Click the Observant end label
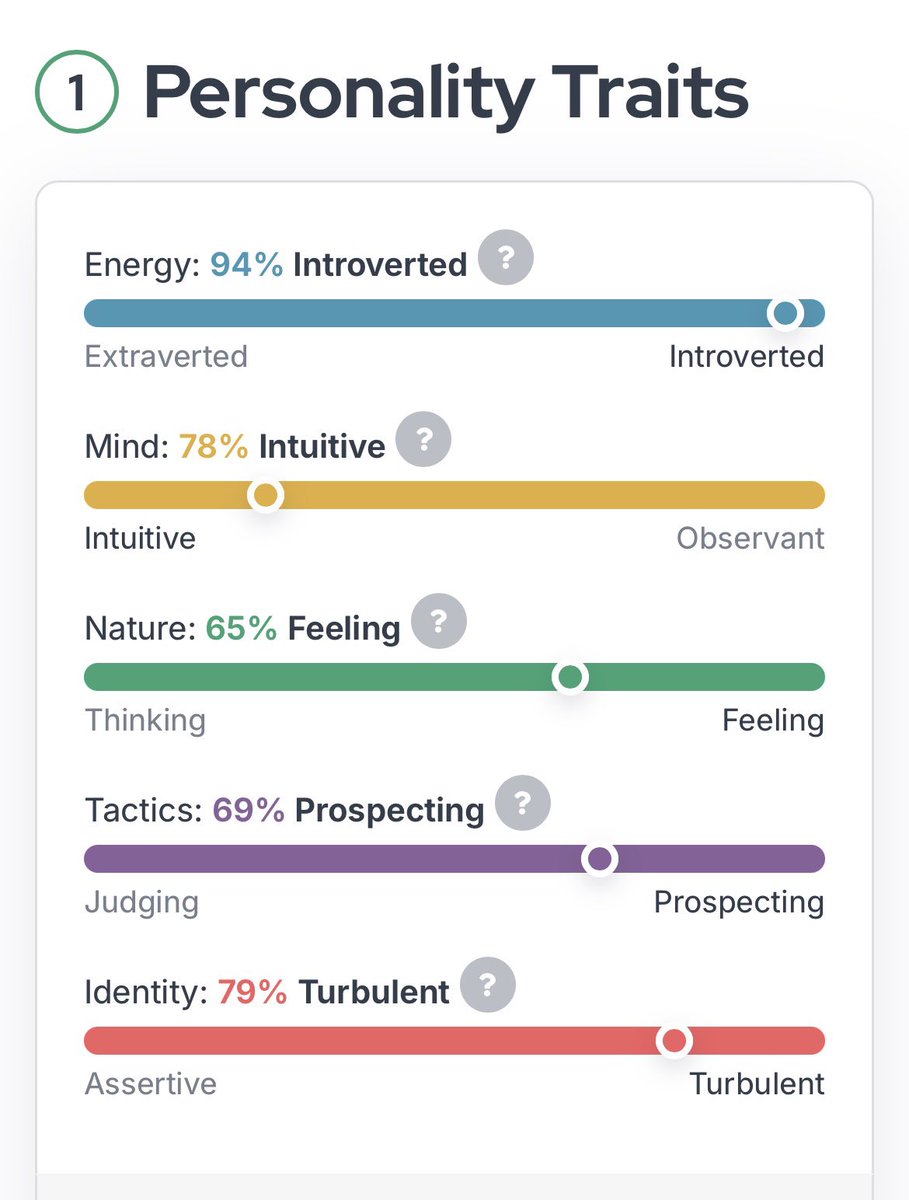909x1200 pixels. [751, 538]
